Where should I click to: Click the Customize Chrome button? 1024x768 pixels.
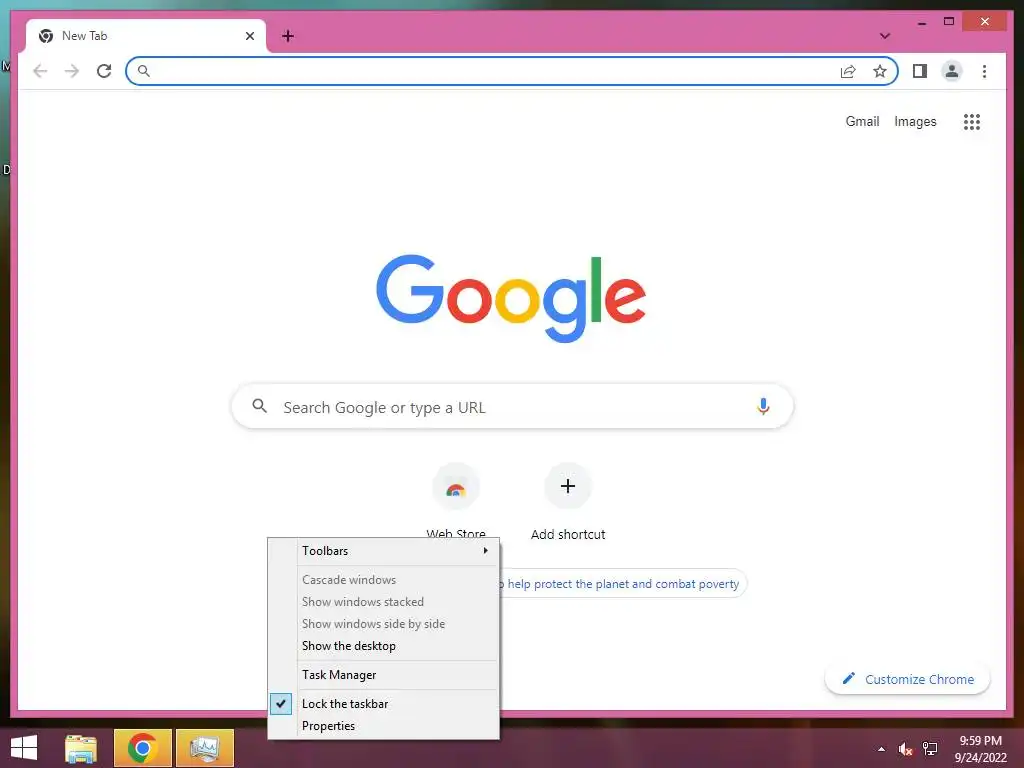(x=908, y=679)
